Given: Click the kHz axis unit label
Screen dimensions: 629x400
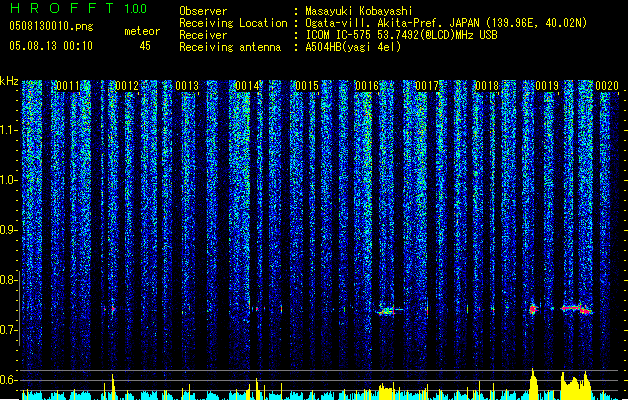Looking at the screenshot, I should point(9,81).
